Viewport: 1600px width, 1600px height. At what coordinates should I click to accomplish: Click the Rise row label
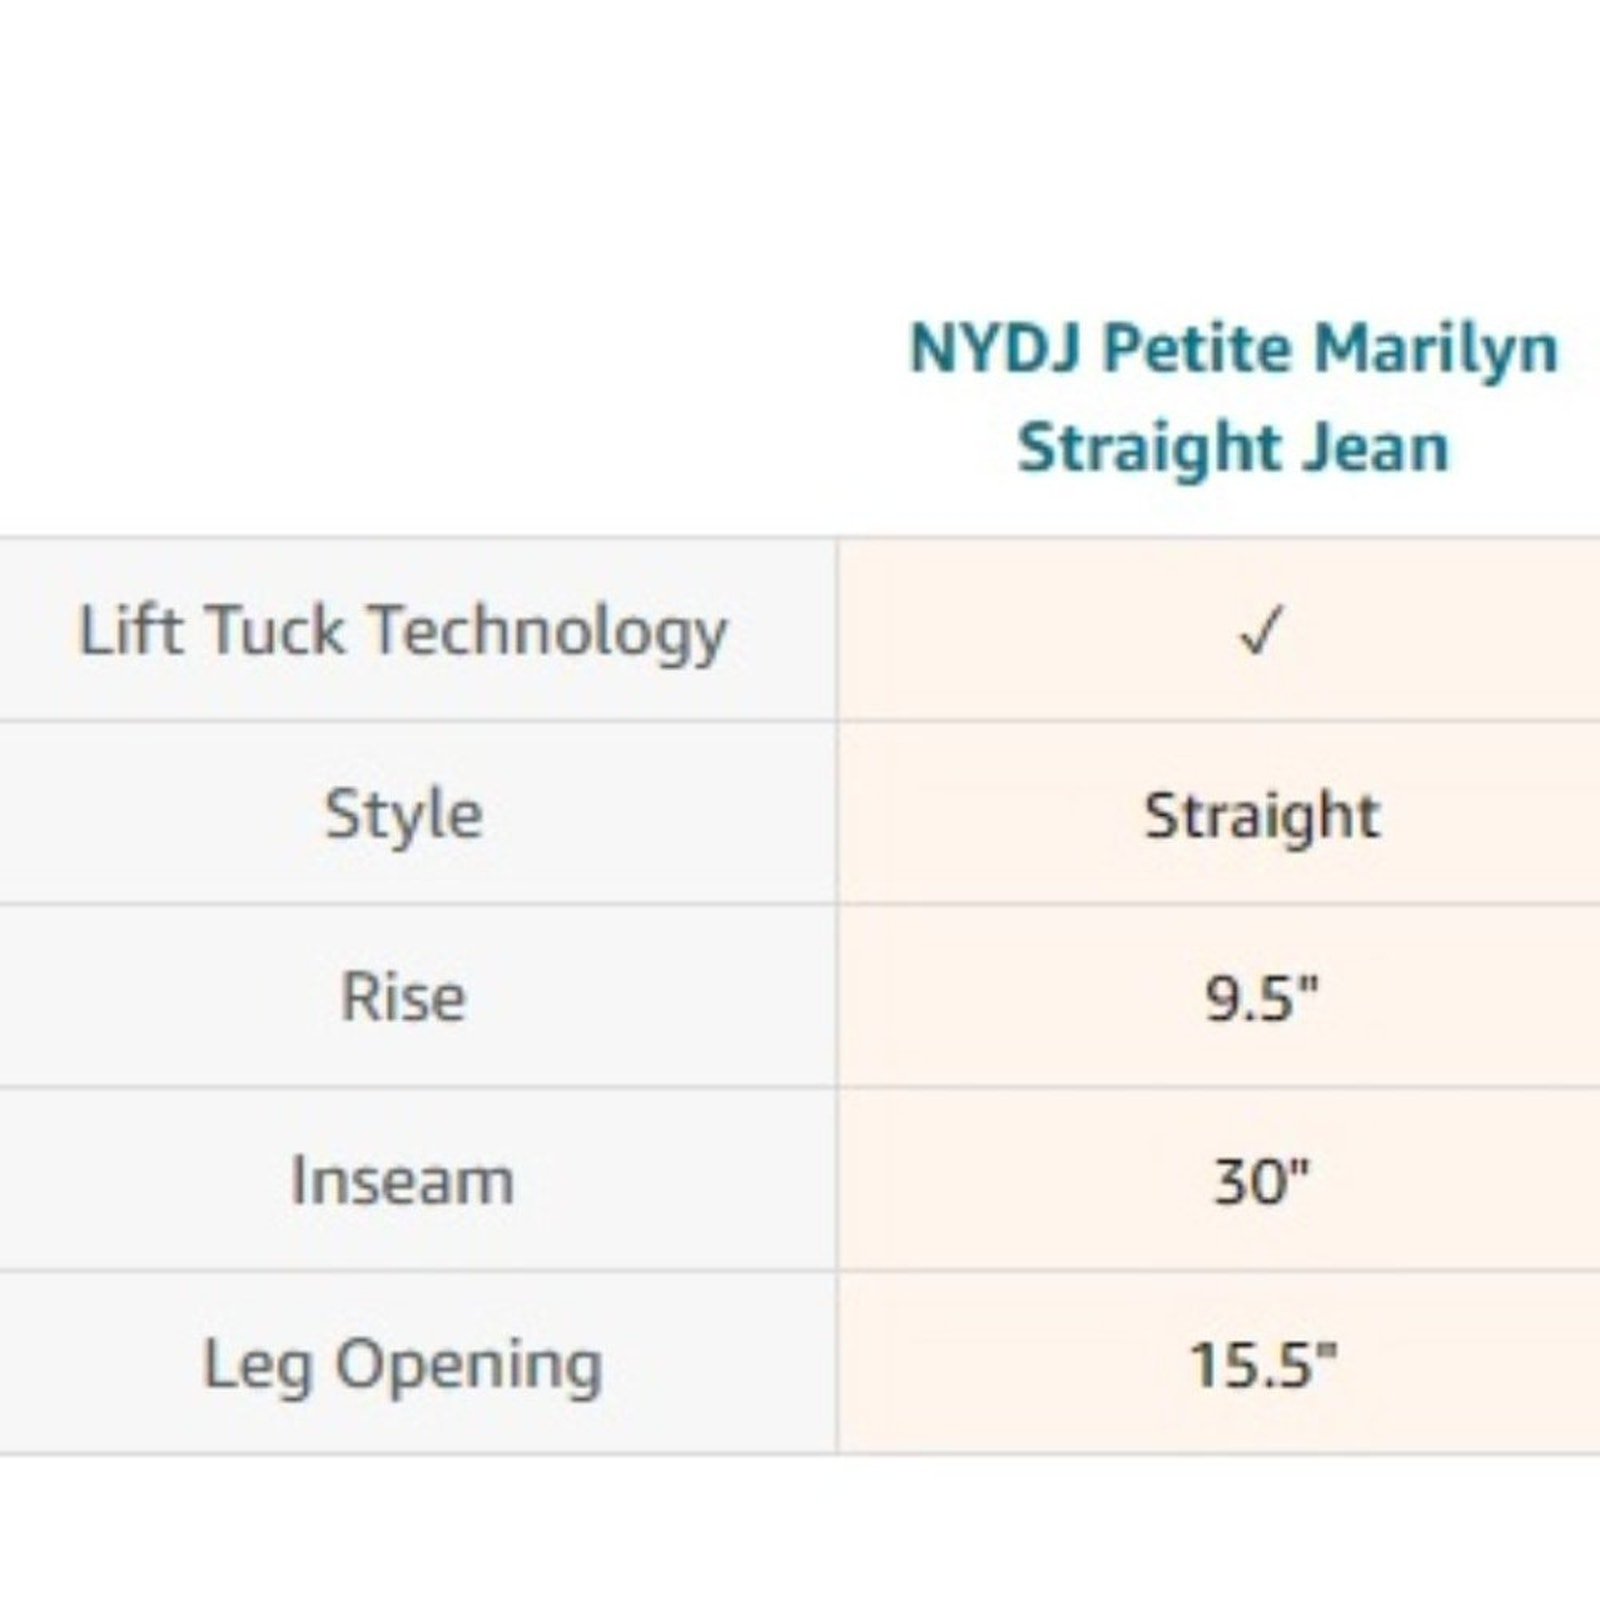tap(403, 998)
